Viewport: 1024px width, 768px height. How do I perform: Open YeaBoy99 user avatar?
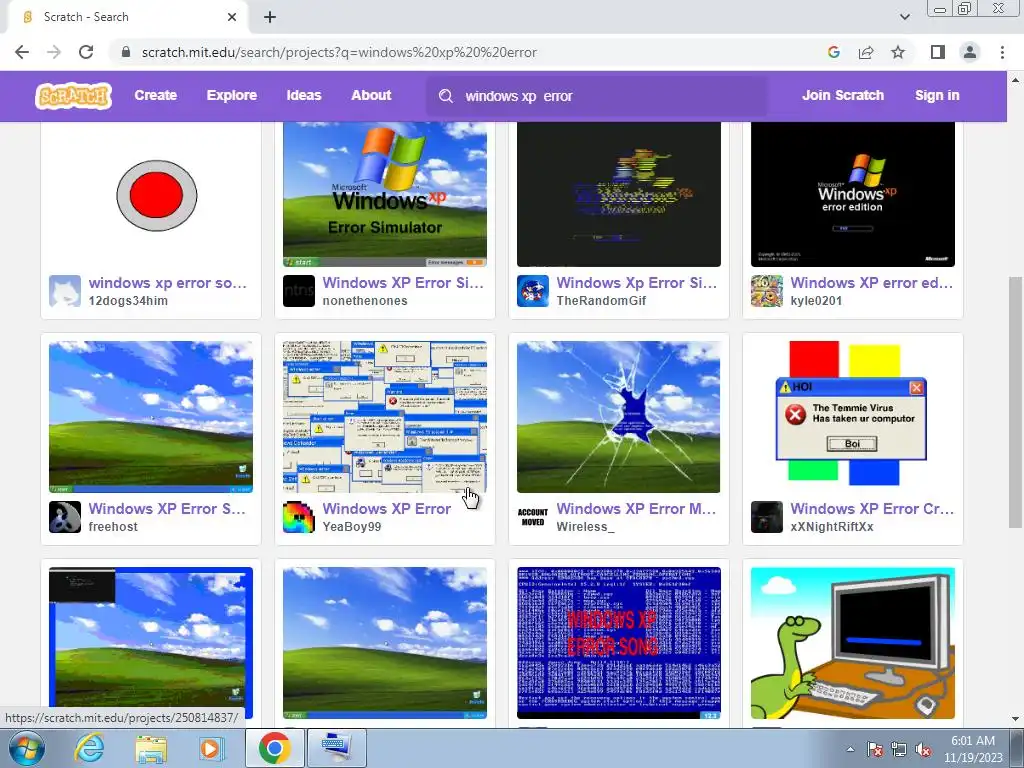pyautogui.click(x=298, y=517)
